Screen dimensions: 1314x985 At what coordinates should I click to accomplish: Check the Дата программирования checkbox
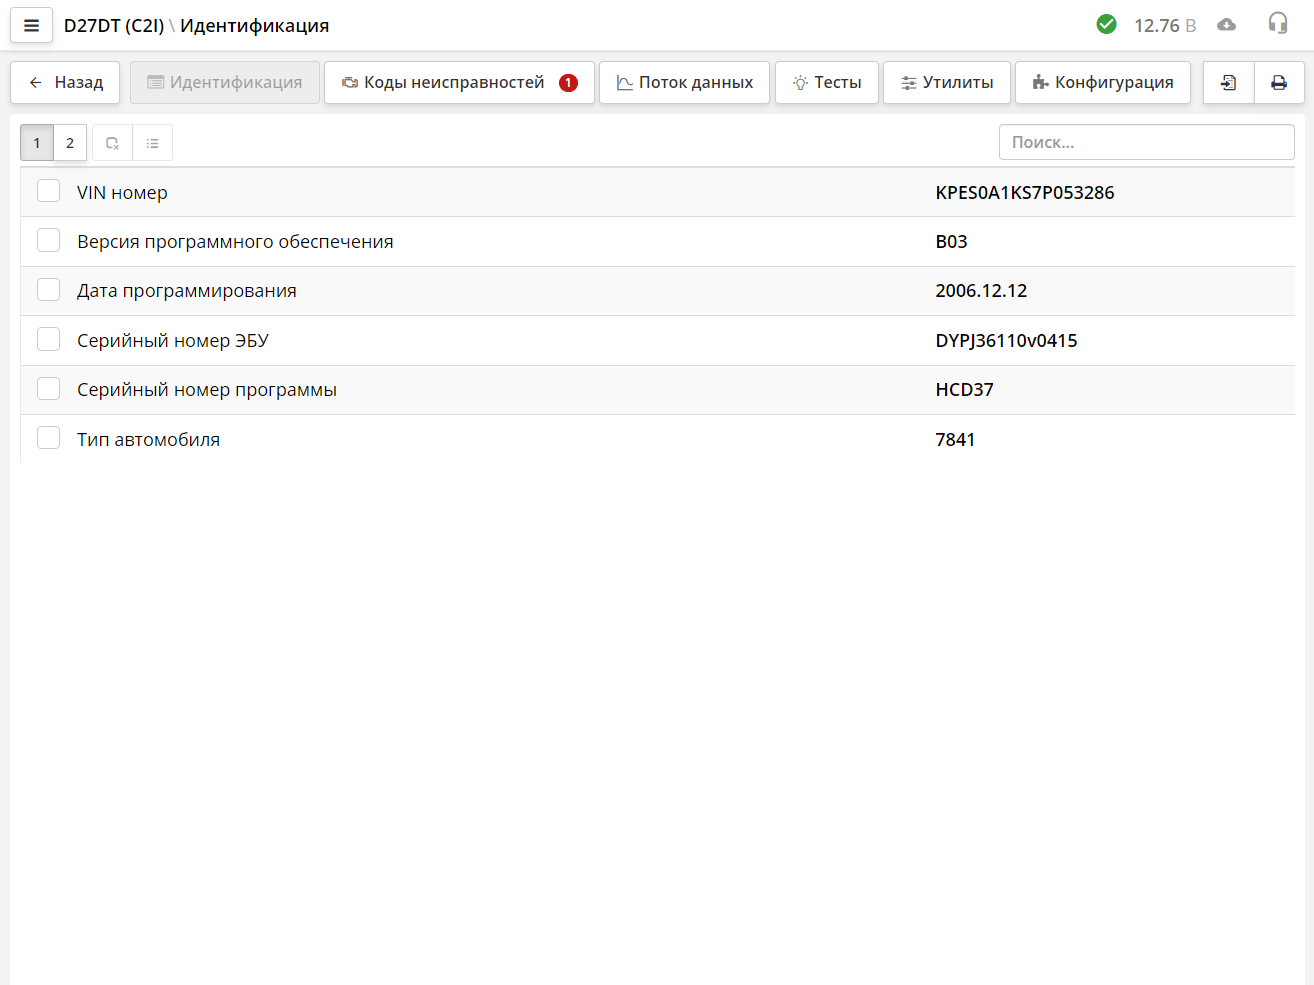click(49, 290)
